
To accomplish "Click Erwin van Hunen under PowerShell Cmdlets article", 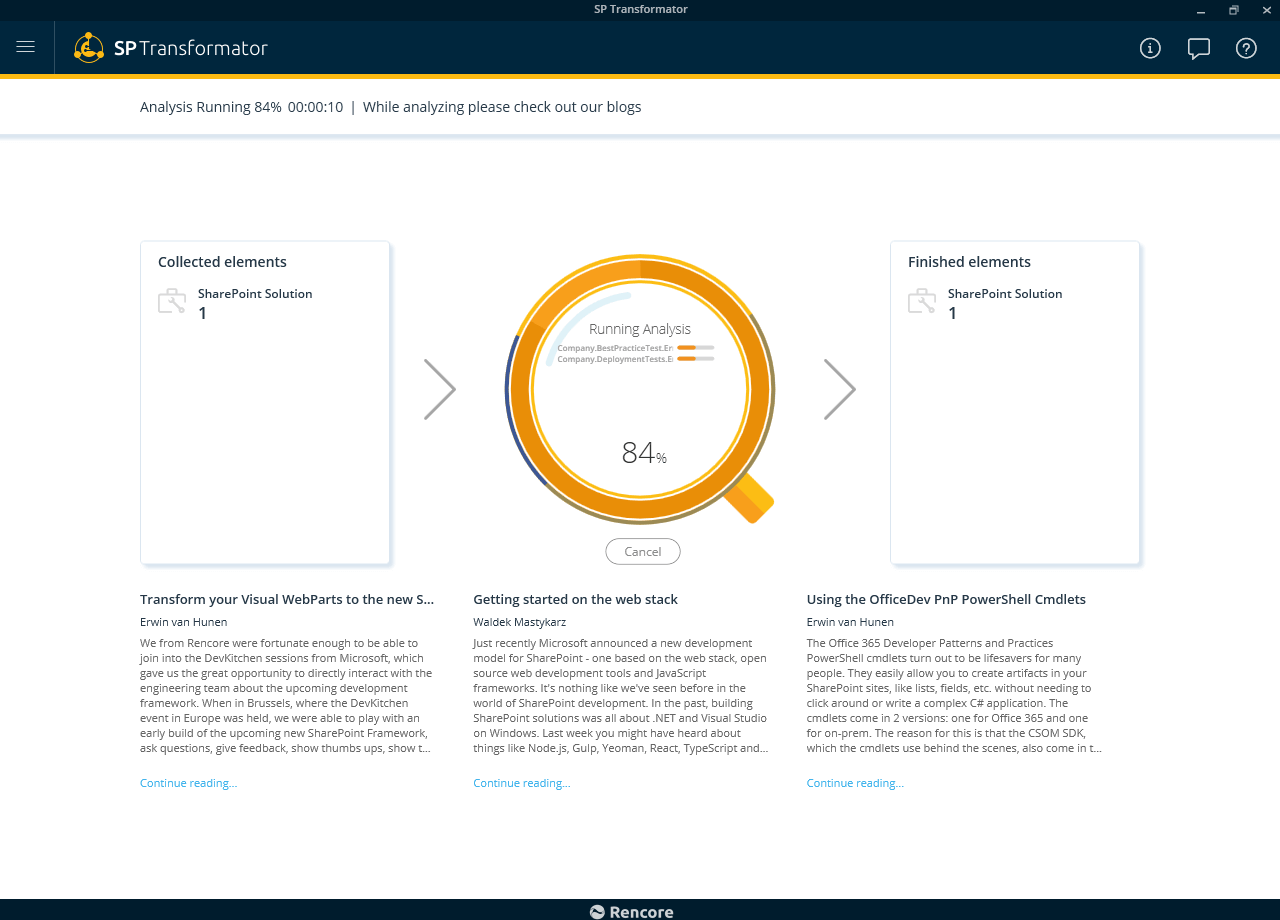I will point(850,622).
